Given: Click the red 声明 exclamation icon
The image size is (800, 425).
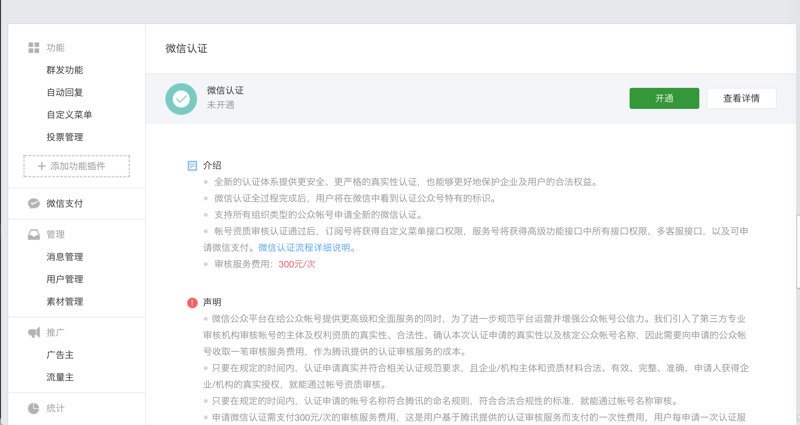Looking at the screenshot, I should (x=192, y=303).
